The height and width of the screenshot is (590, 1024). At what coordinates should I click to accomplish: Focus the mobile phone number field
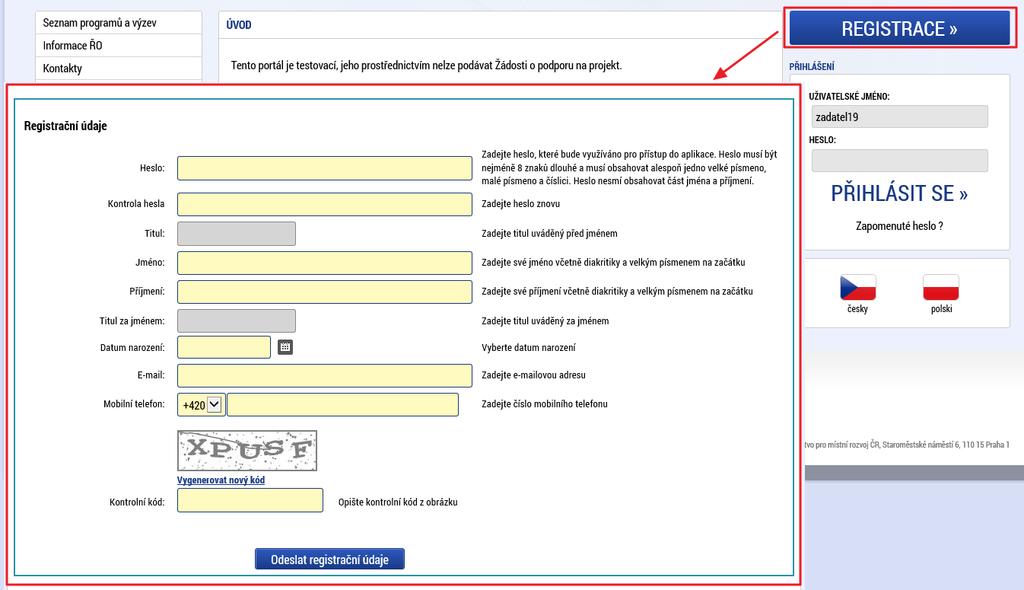[x=343, y=405]
